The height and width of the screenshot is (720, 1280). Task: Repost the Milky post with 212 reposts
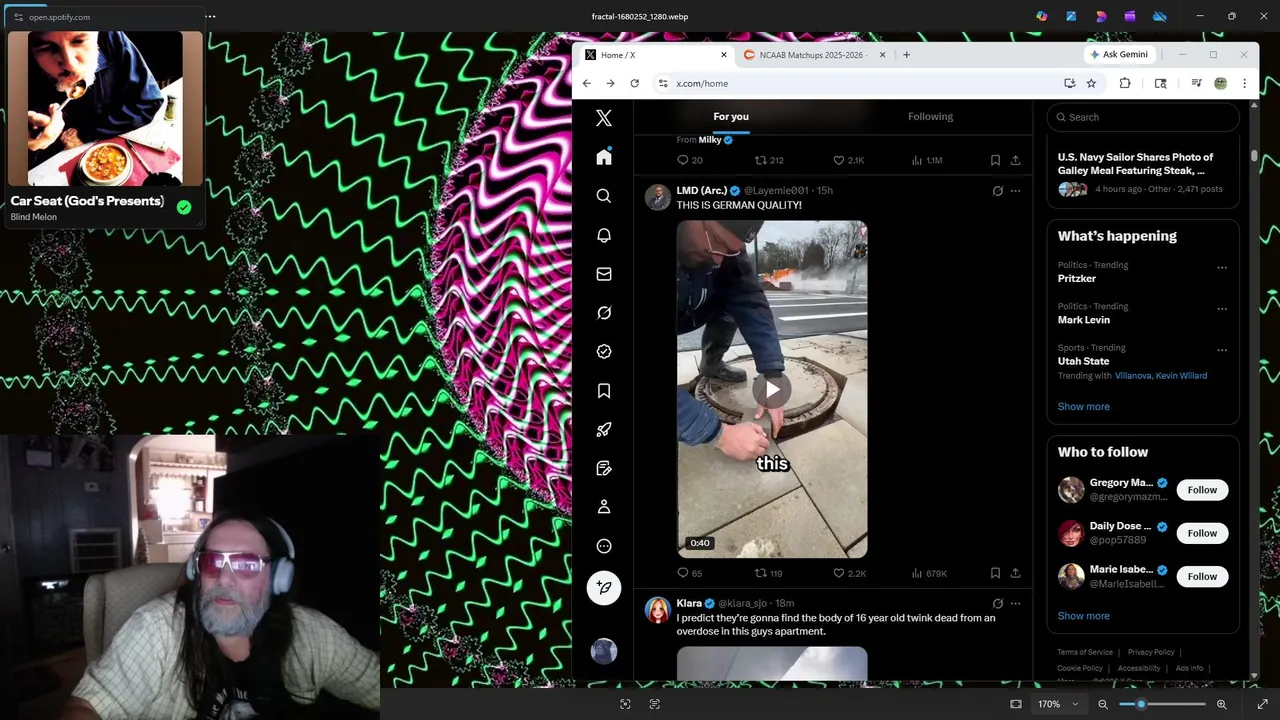pyautogui.click(x=760, y=160)
